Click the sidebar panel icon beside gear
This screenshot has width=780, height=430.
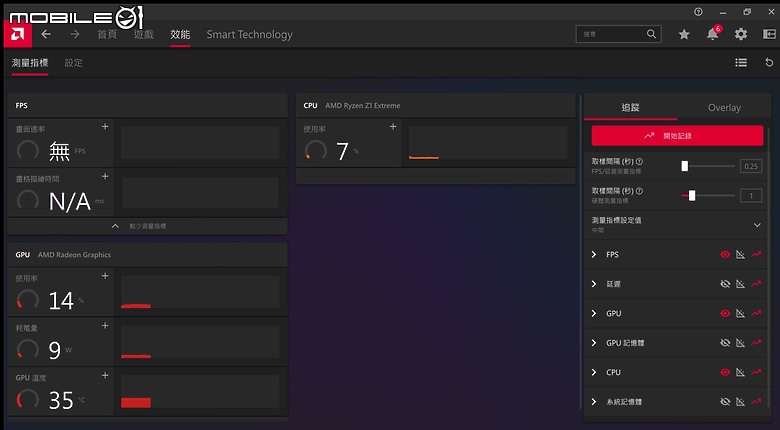769,34
